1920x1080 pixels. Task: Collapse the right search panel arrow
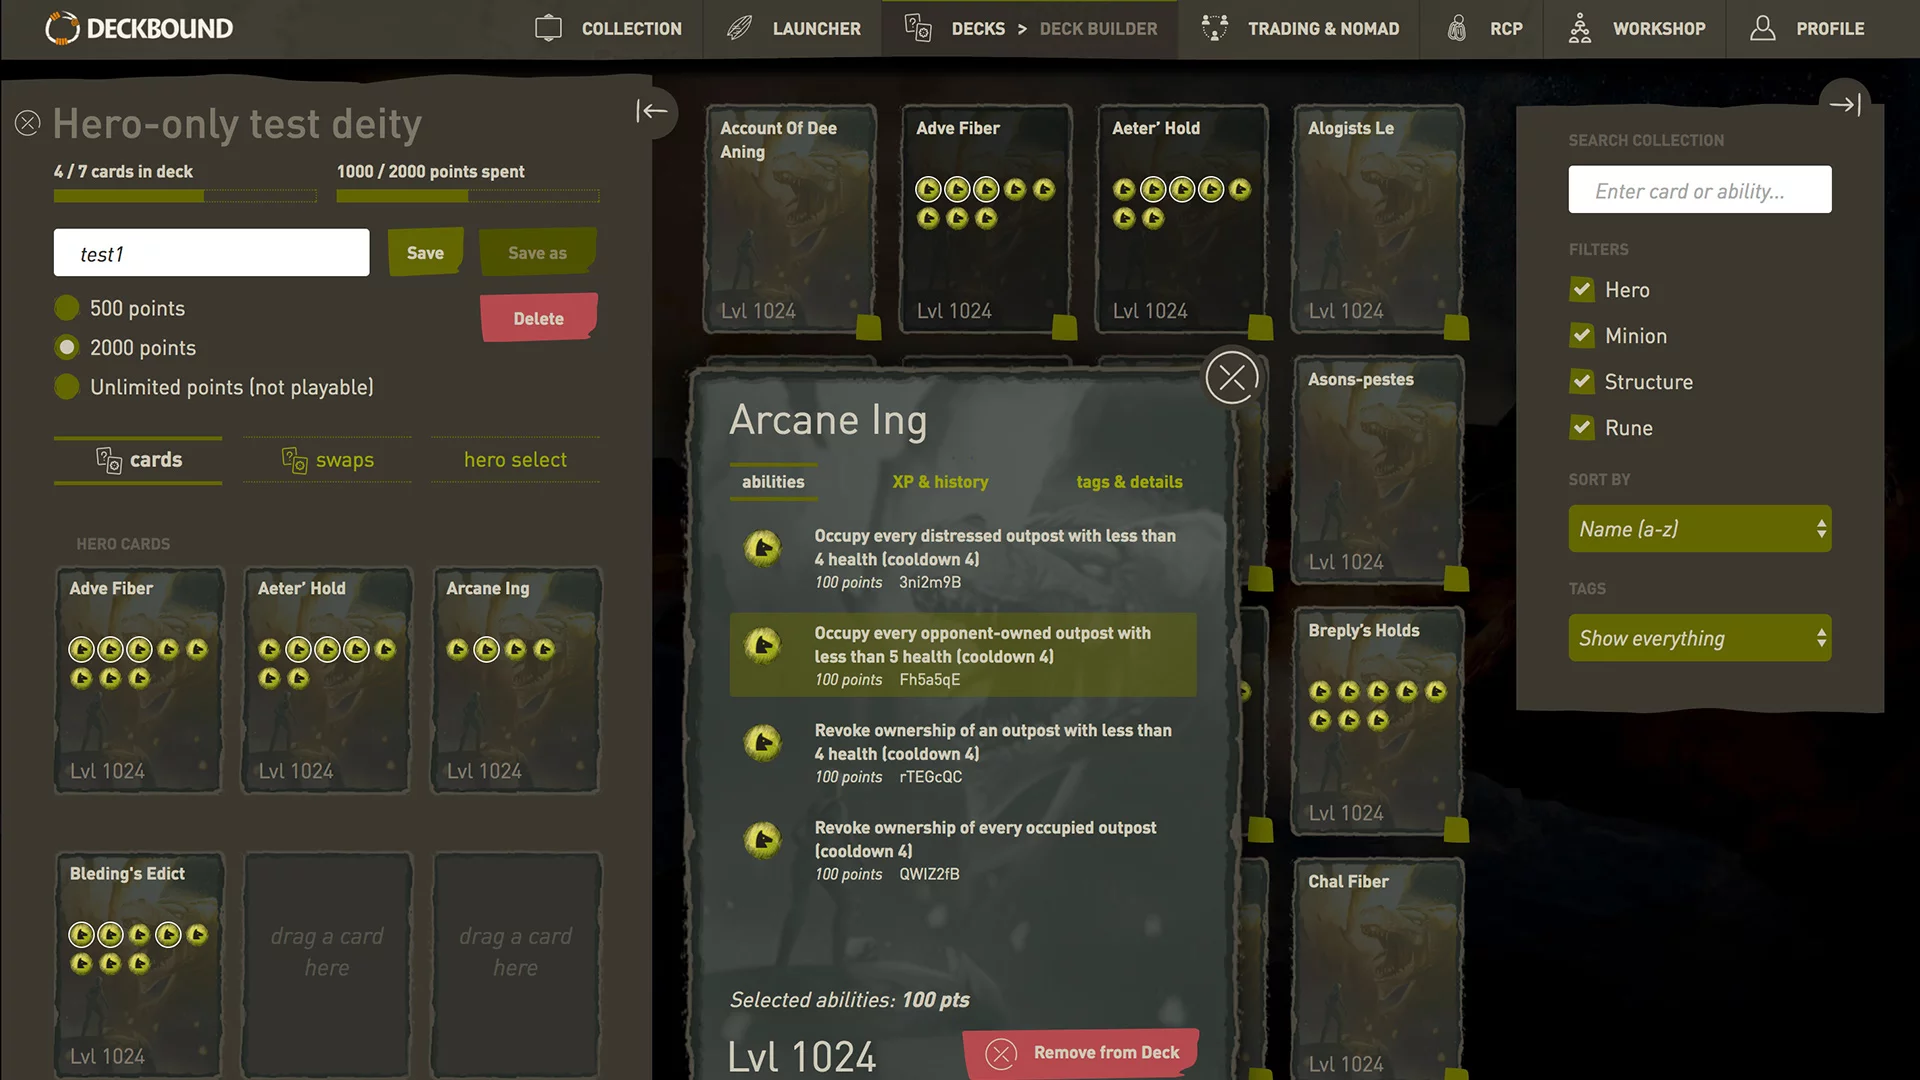pos(1845,104)
